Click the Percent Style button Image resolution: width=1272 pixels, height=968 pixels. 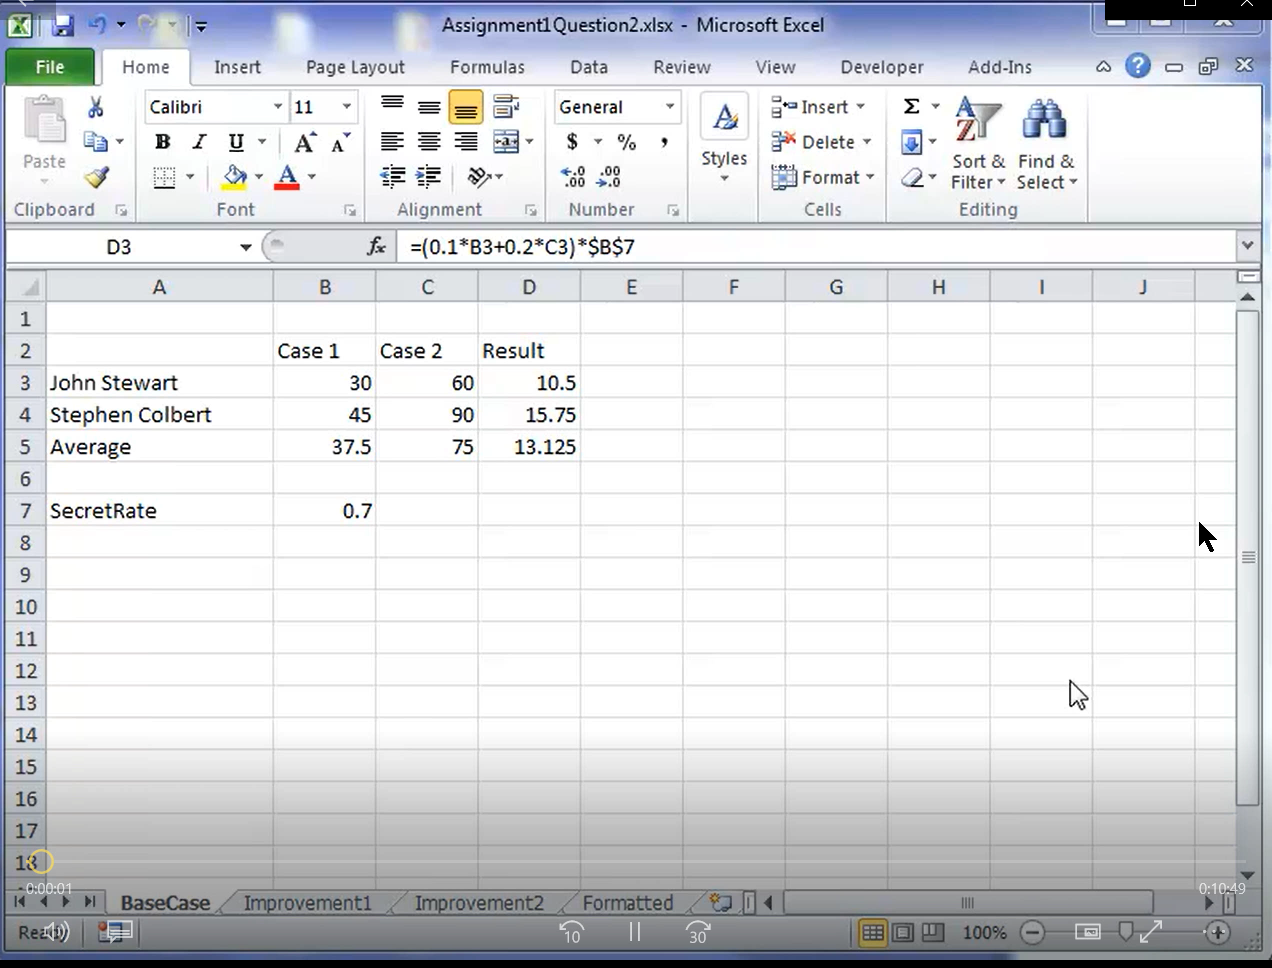tap(627, 142)
